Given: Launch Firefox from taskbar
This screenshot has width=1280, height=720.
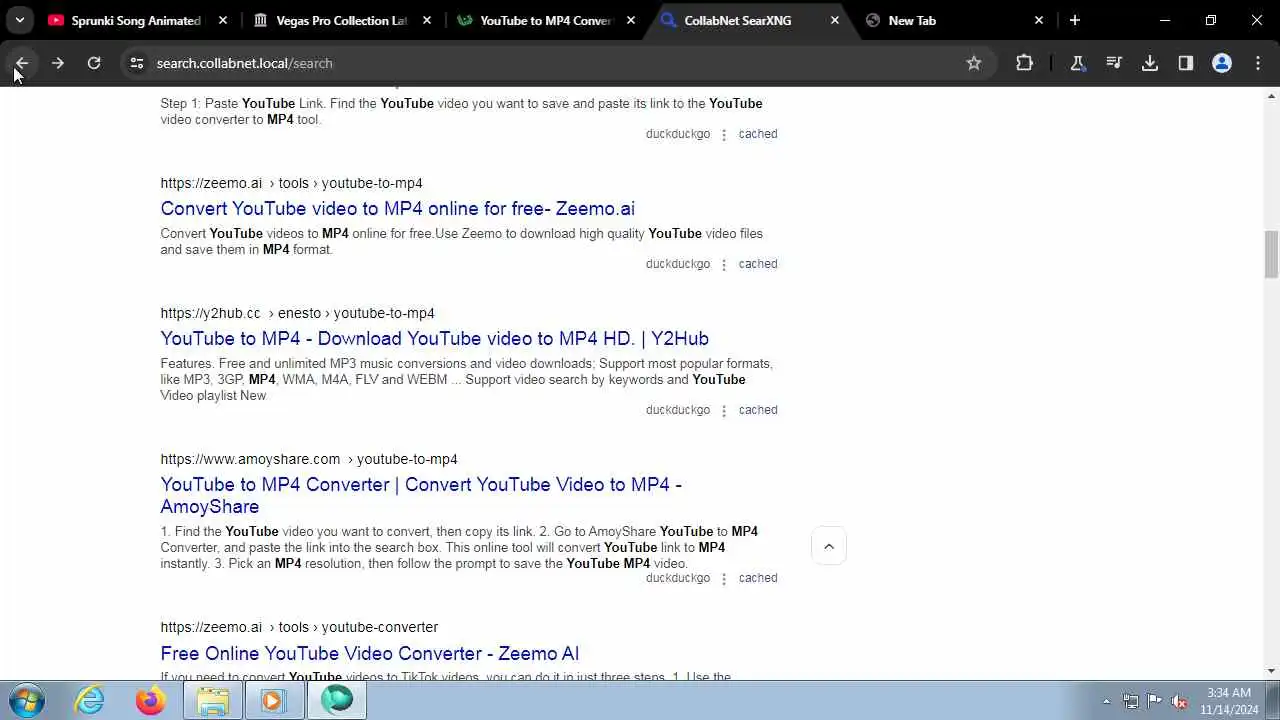Looking at the screenshot, I should [x=151, y=700].
